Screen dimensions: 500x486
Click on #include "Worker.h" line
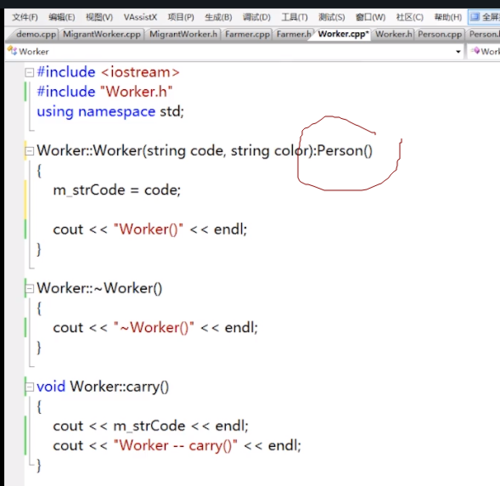point(105,92)
